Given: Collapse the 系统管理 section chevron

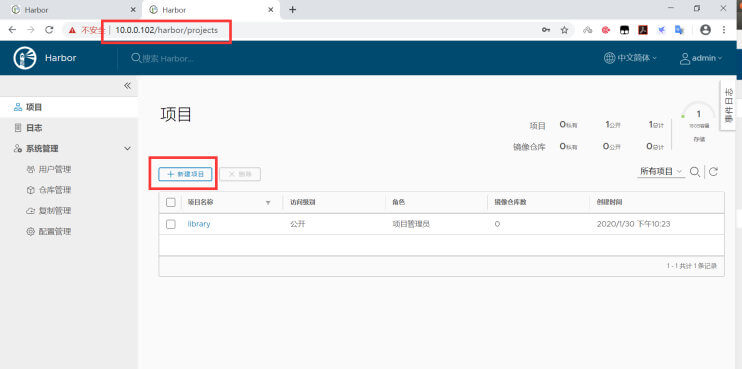Looking at the screenshot, I should (x=127, y=149).
